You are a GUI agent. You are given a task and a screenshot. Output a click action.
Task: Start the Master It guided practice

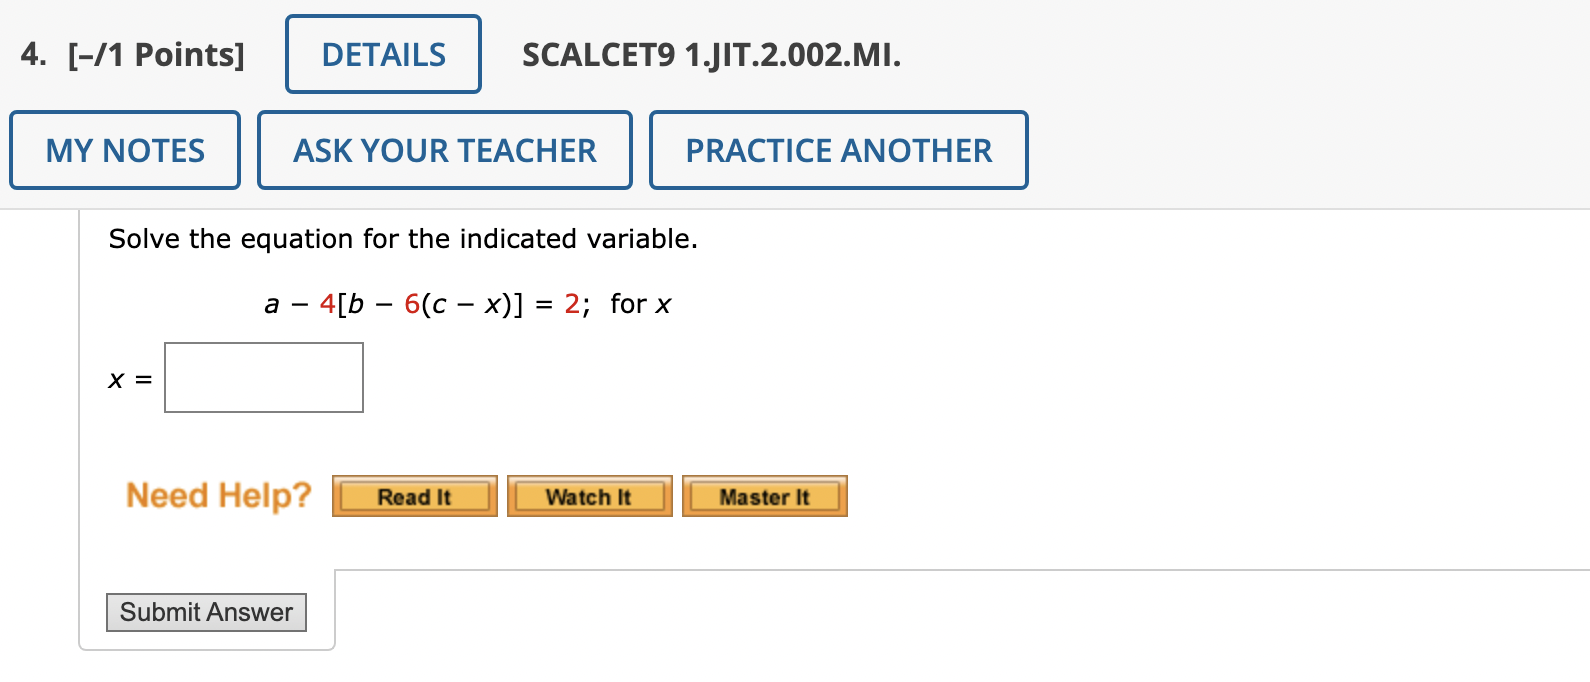764,495
